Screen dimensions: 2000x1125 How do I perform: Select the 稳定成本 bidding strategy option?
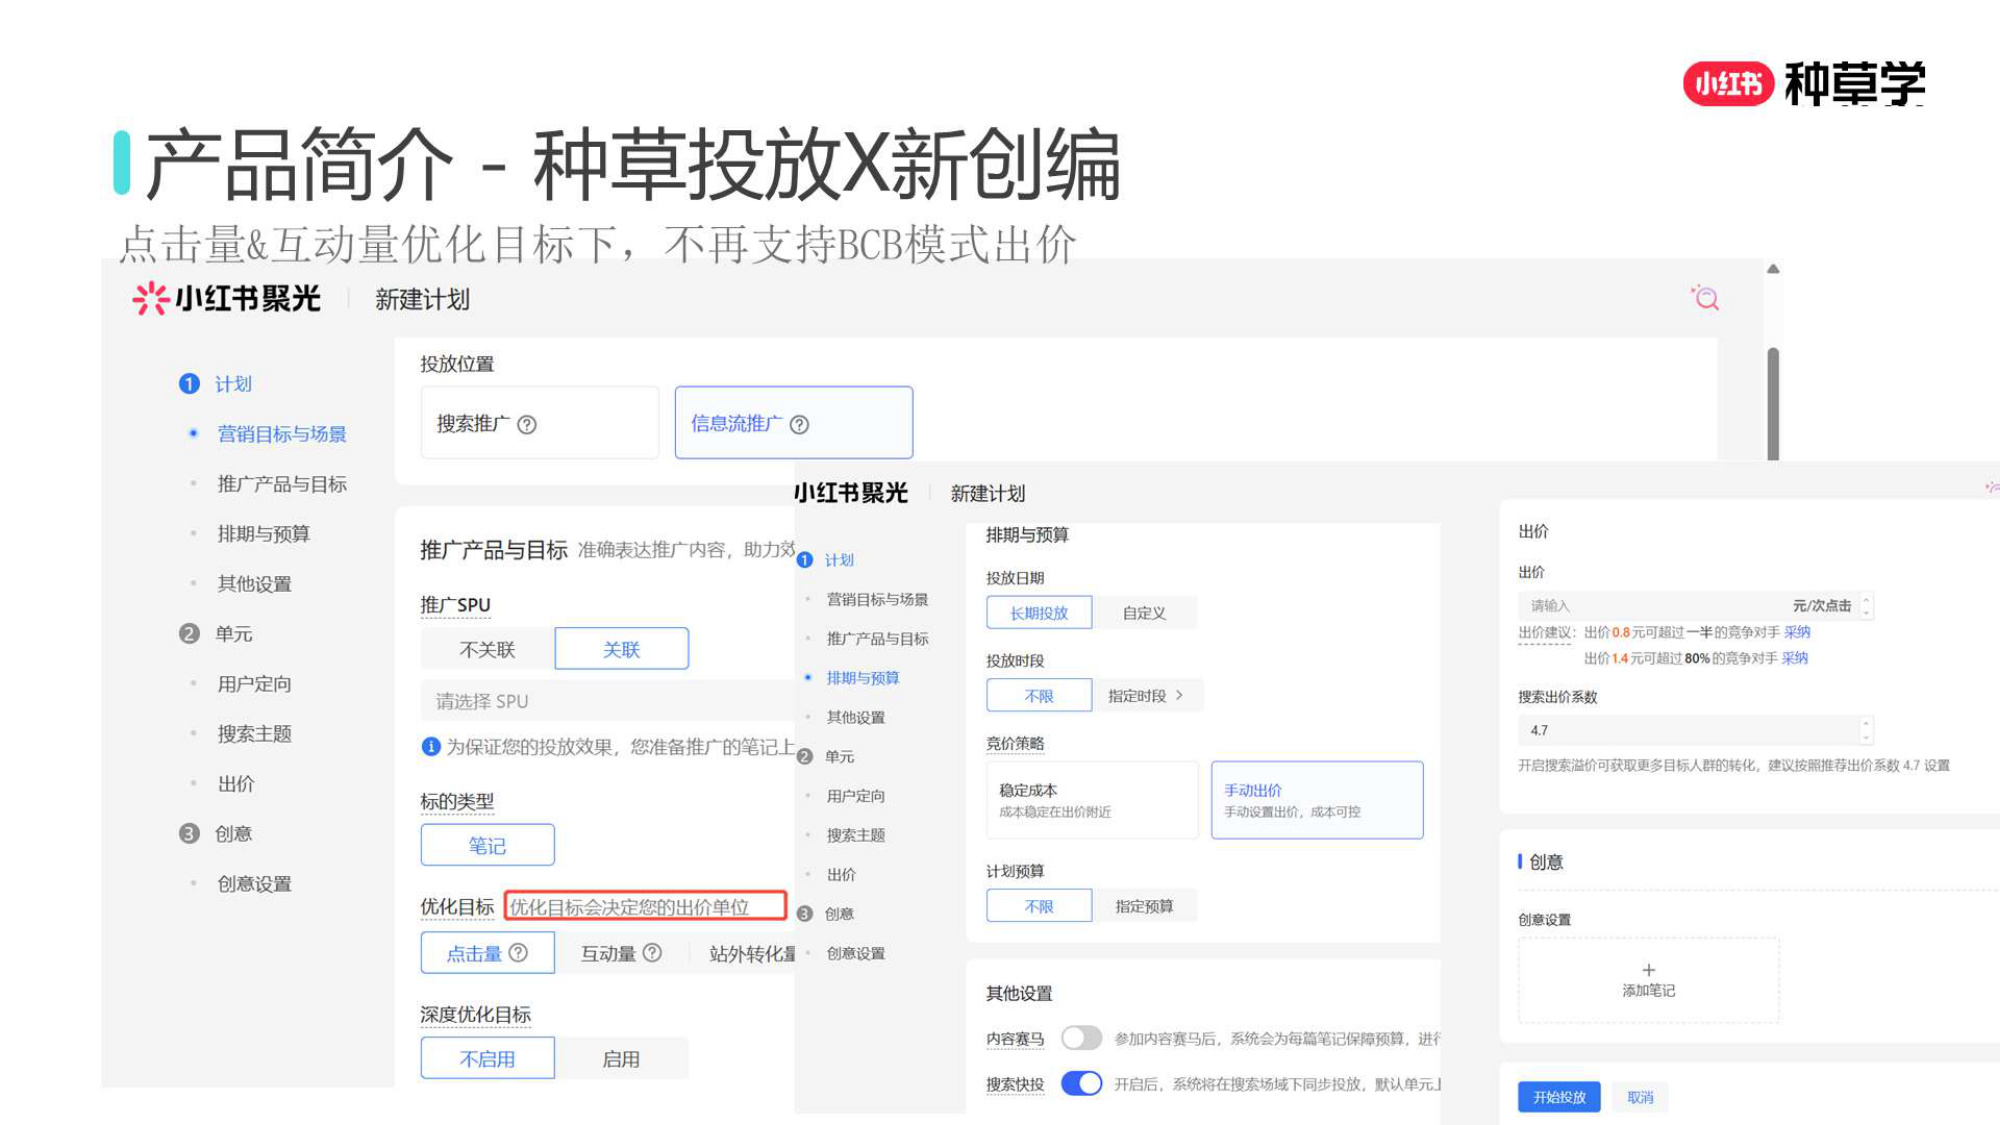(x=1091, y=799)
